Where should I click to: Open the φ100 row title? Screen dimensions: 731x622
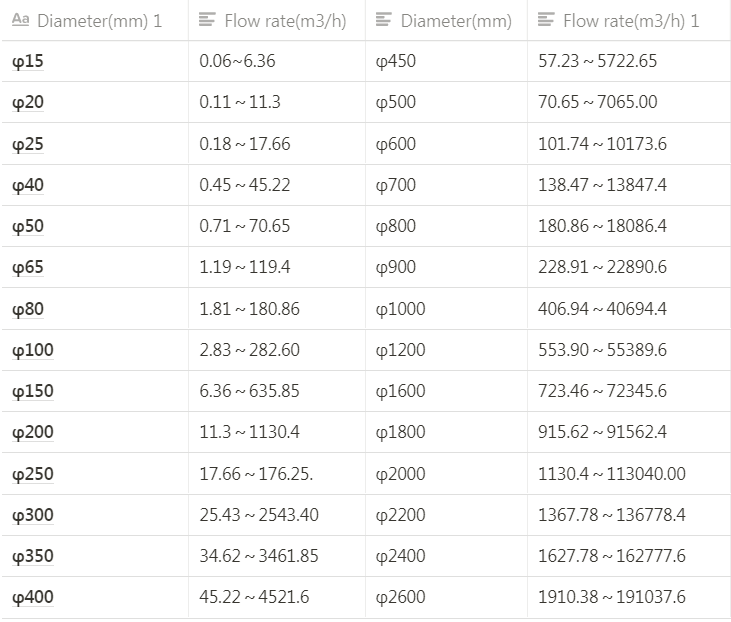33,350
